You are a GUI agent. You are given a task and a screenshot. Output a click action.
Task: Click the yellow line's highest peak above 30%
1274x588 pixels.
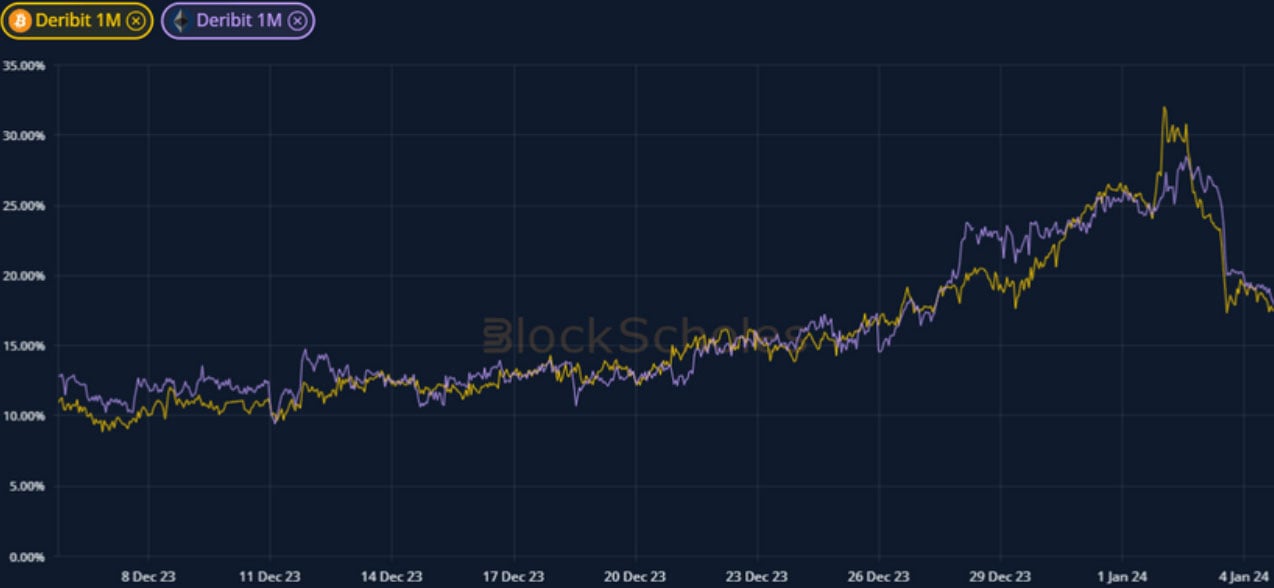[x=1164, y=108]
